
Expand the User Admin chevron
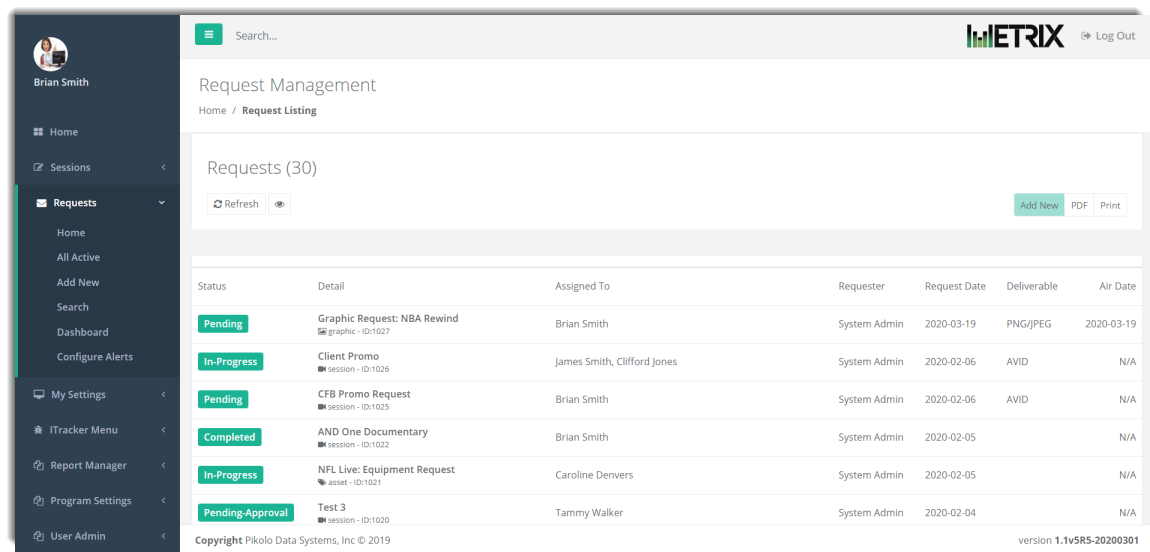pyautogui.click(x=163, y=536)
